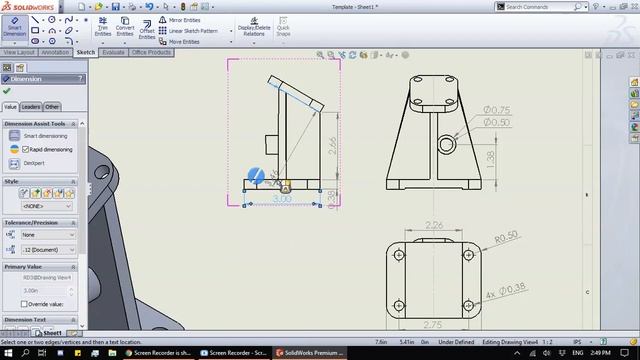The image size is (640, 360).
Task: Open Linear Sketch Pattern dropdown arrow
Action: pos(231,31)
